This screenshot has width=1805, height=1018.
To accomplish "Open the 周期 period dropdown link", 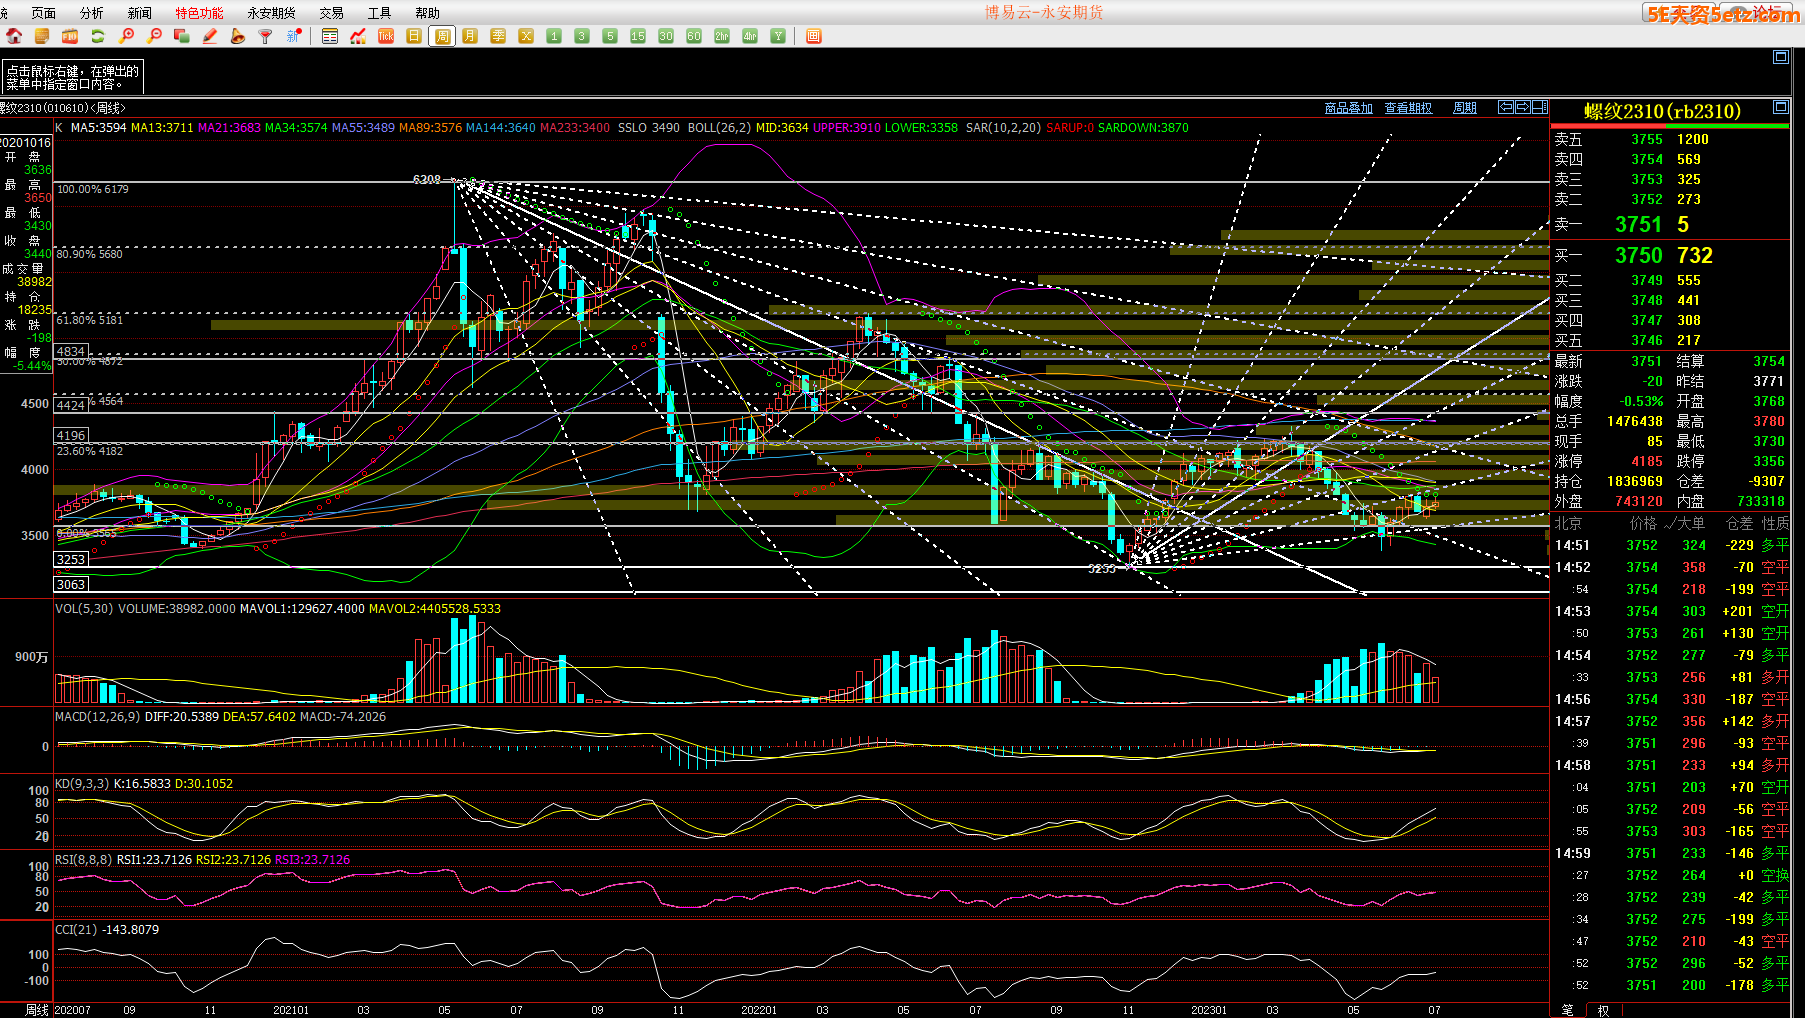I will (1465, 108).
